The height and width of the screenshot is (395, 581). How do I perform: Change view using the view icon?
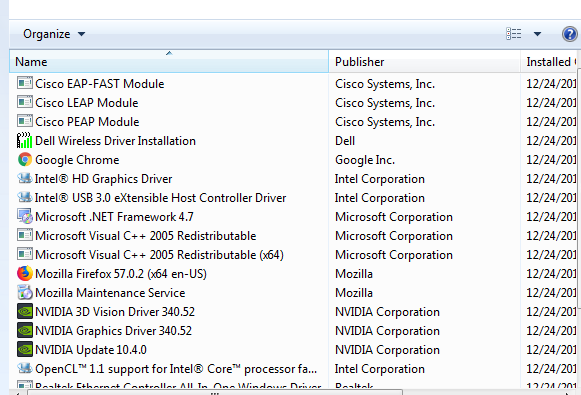pos(514,34)
